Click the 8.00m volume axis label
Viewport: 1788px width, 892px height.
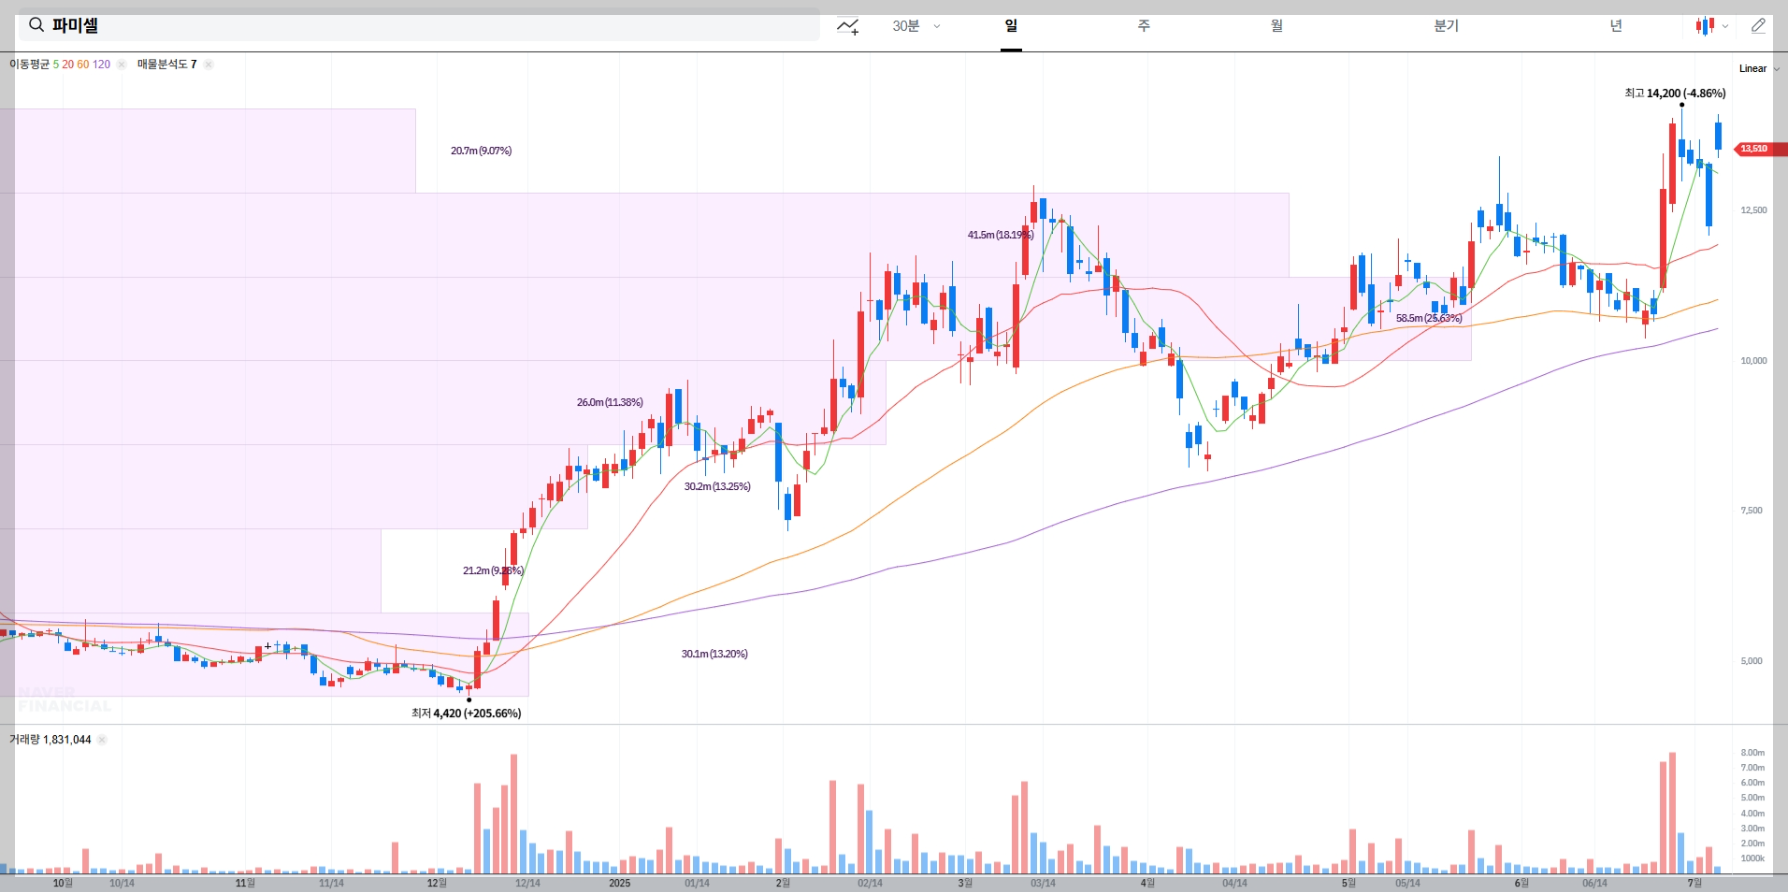(x=1753, y=753)
